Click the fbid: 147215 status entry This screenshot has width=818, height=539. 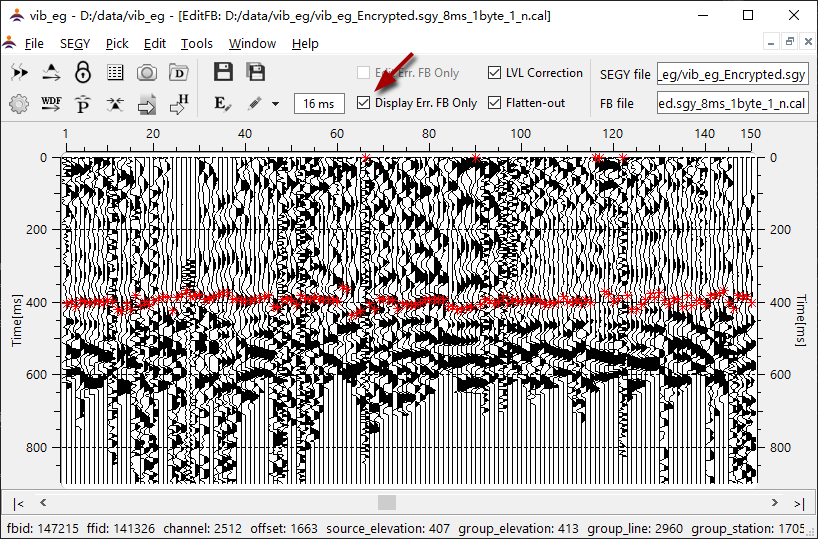pos(43,529)
